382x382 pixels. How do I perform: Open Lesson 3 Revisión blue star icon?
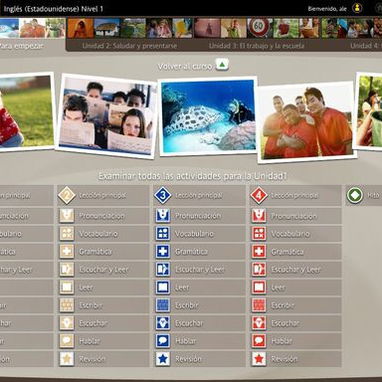tap(163, 359)
